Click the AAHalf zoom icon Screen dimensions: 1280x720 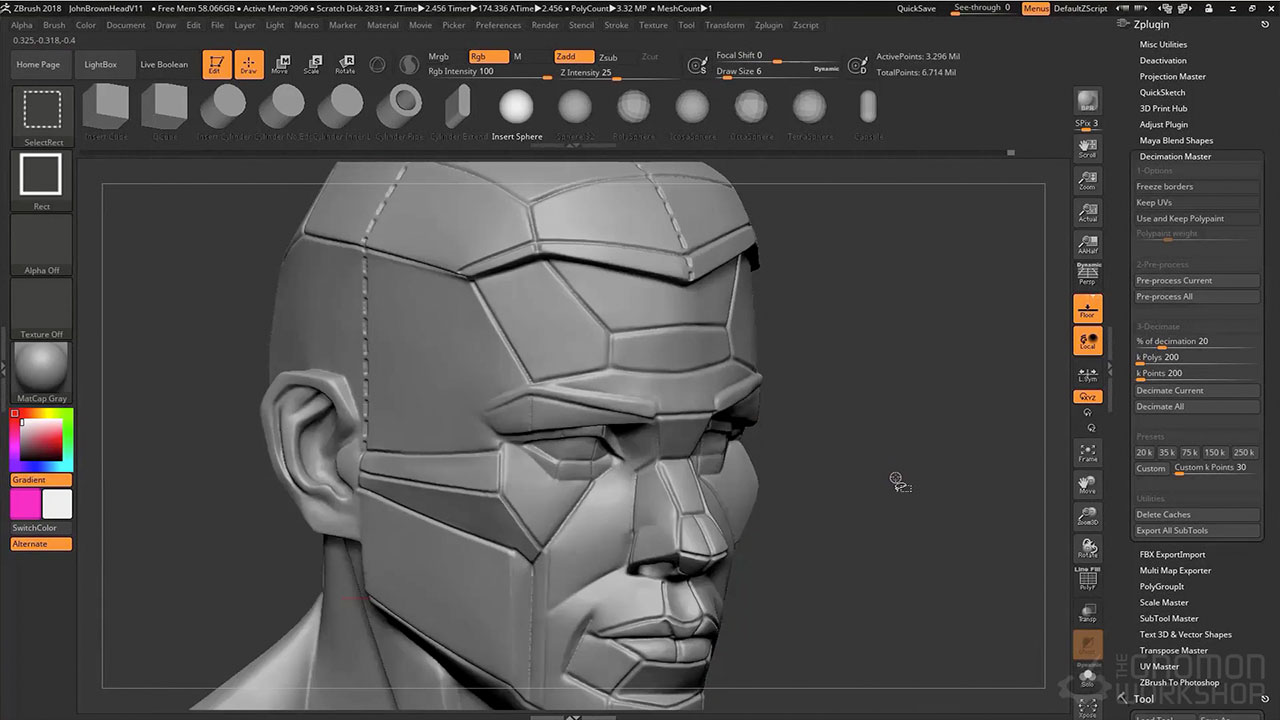(1087, 244)
